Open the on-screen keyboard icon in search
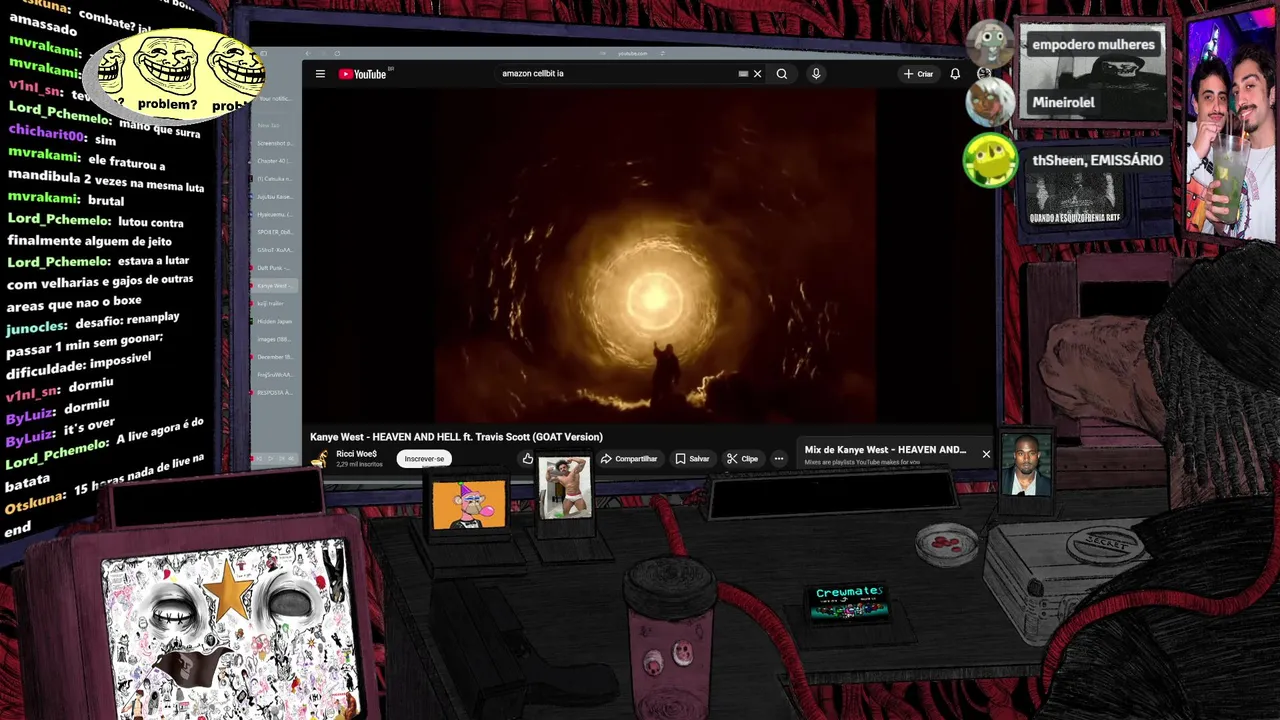This screenshot has width=1280, height=720. click(x=743, y=74)
